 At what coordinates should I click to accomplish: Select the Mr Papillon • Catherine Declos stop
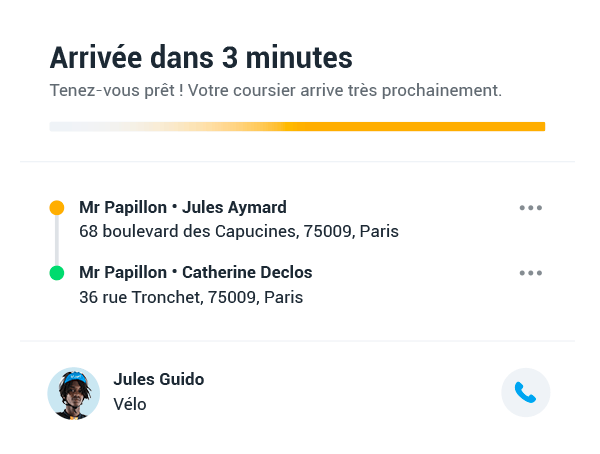click(x=196, y=273)
